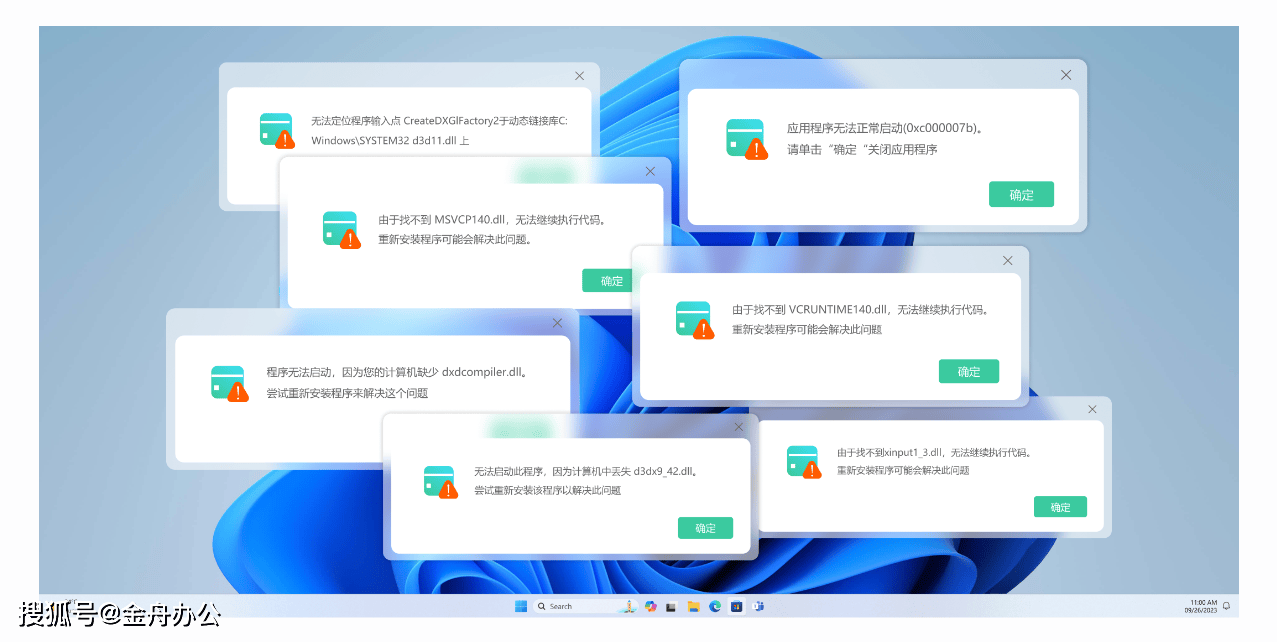Viewport: 1277px width, 642px height.
Task: Click warning icon in dxdcompiler.dll dialog
Action: [x=229, y=383]
